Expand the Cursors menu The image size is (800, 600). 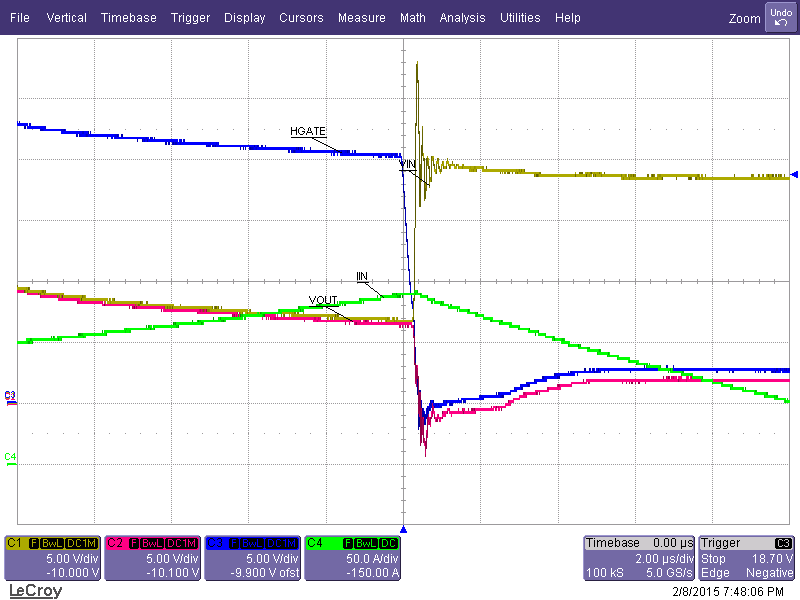click(301, 18)
